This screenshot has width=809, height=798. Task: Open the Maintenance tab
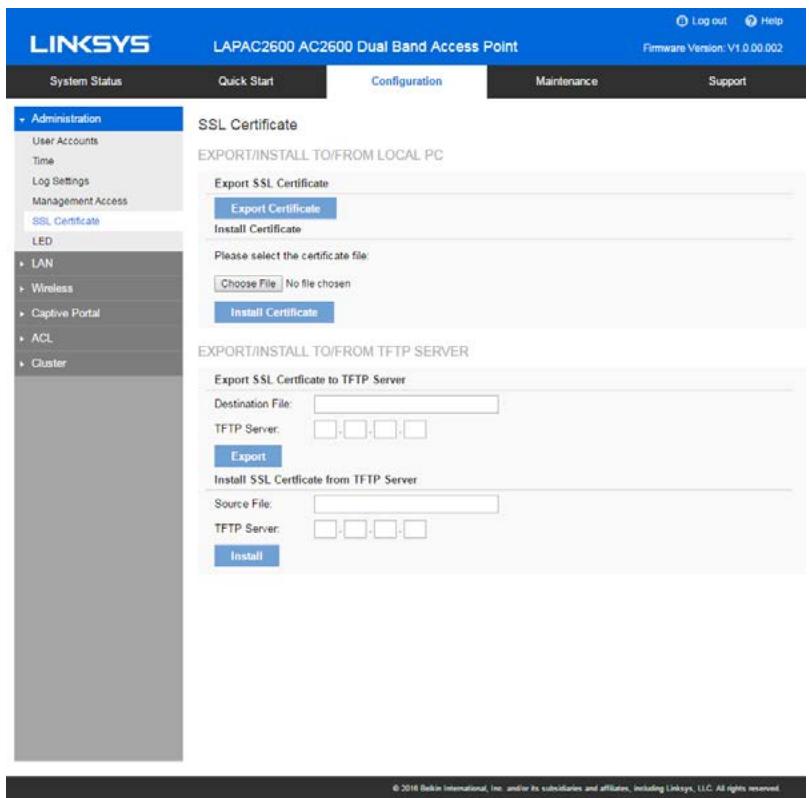567,81
